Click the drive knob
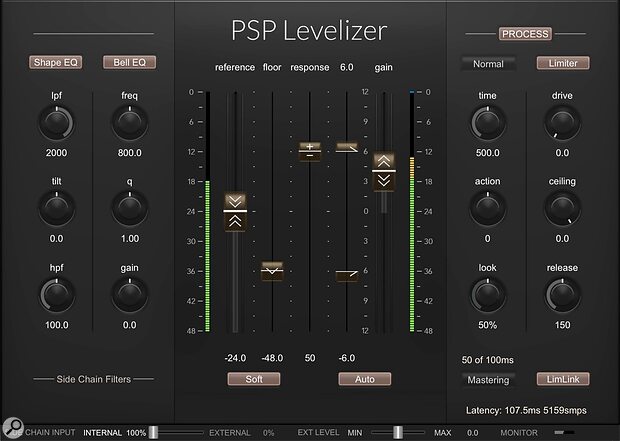Image resolution: width=620 pixels, height=441 pixels. point(562,123)
